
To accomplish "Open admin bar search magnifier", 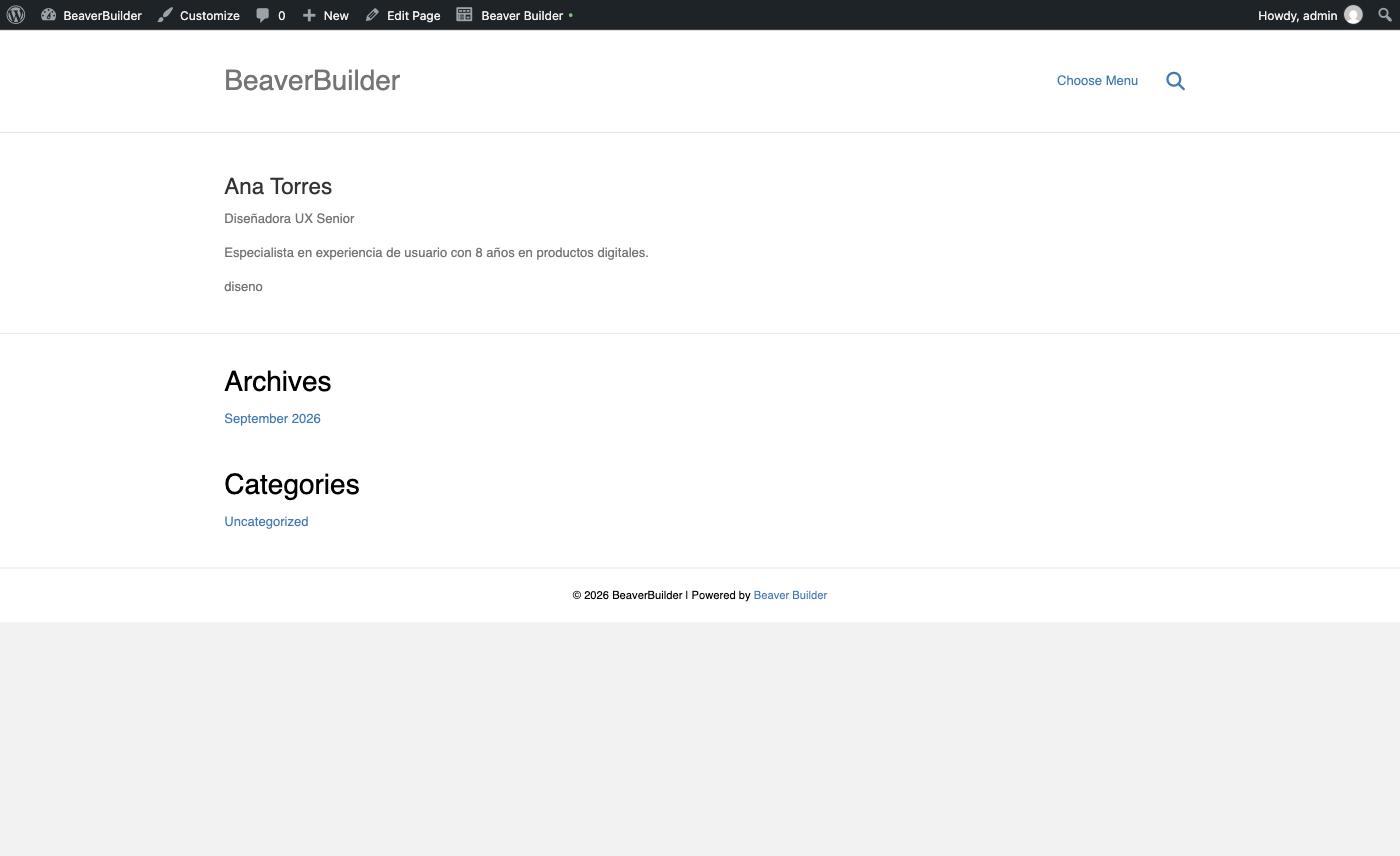I will 1385,15.
